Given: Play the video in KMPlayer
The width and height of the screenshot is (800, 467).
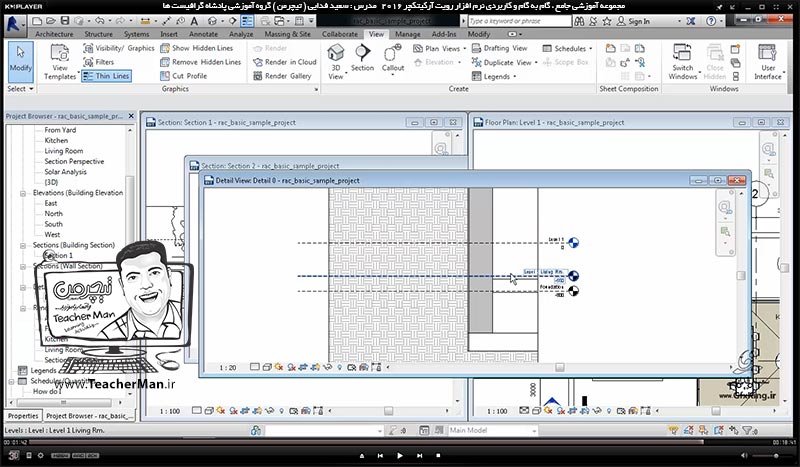Looking at the screenshot, I should (x=399, y=455).
